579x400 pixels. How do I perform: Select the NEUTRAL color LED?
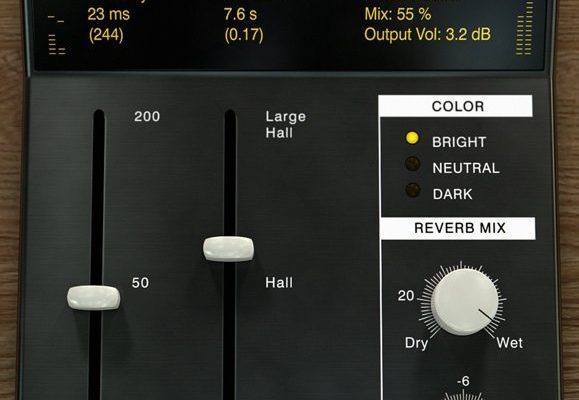coord(412,164)
